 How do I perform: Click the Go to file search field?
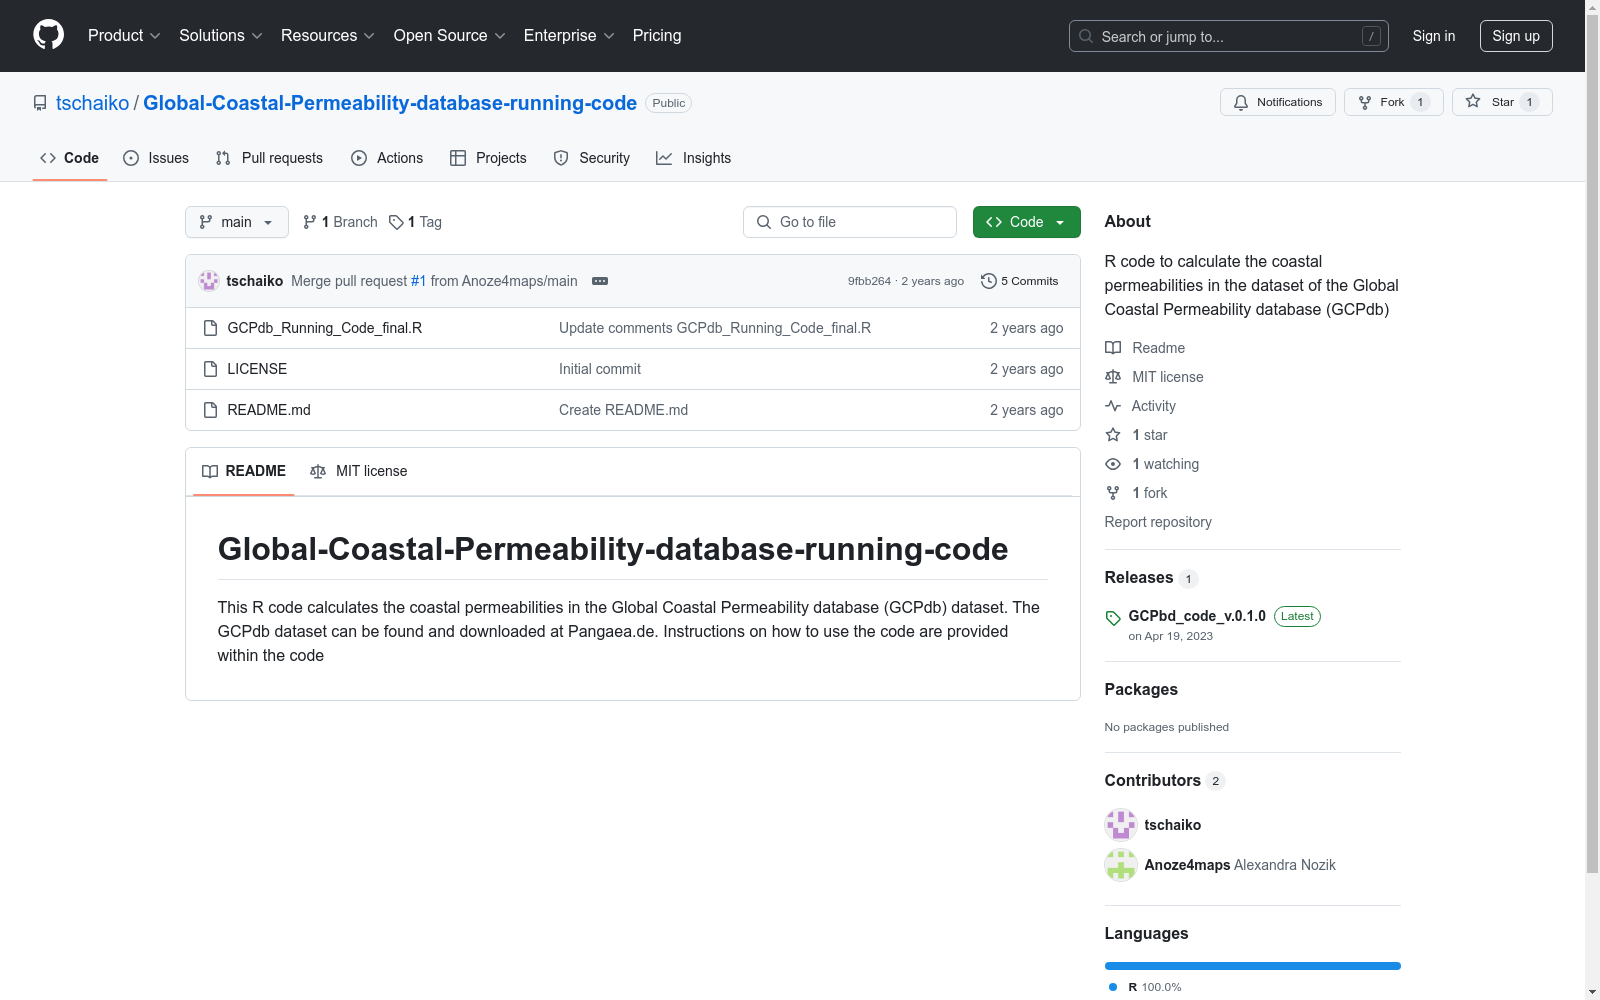click(x=850, y=222)
